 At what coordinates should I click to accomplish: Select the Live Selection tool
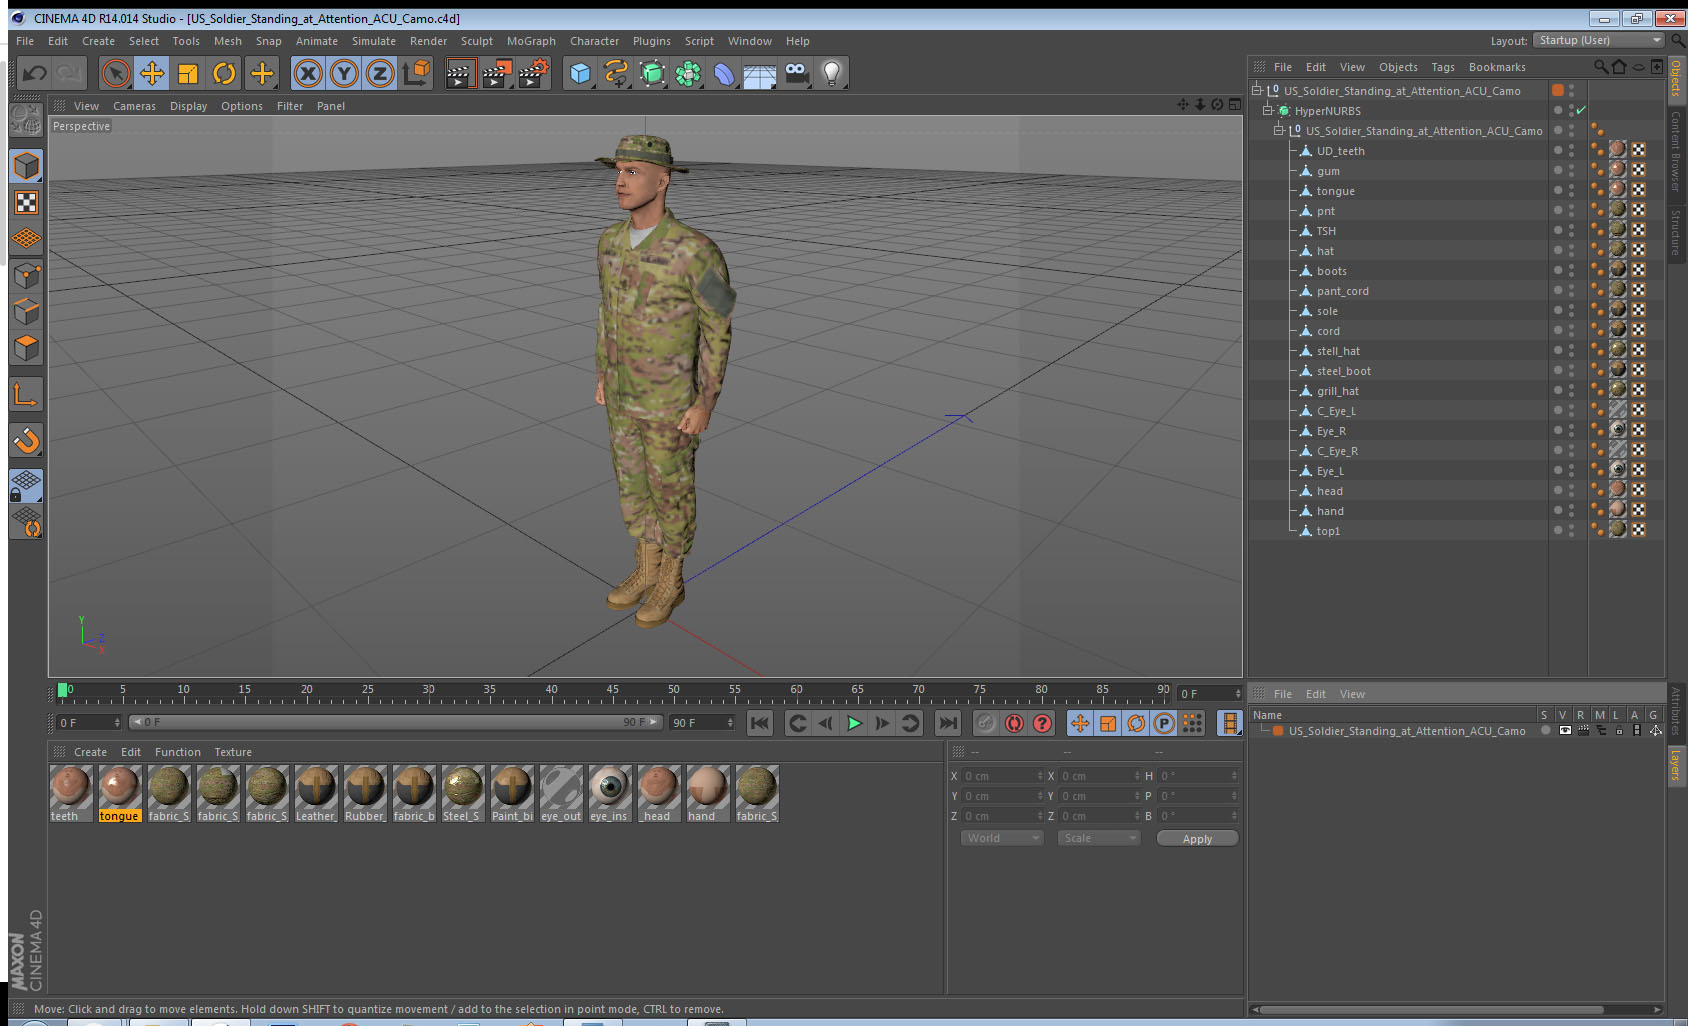coord(116,73)
